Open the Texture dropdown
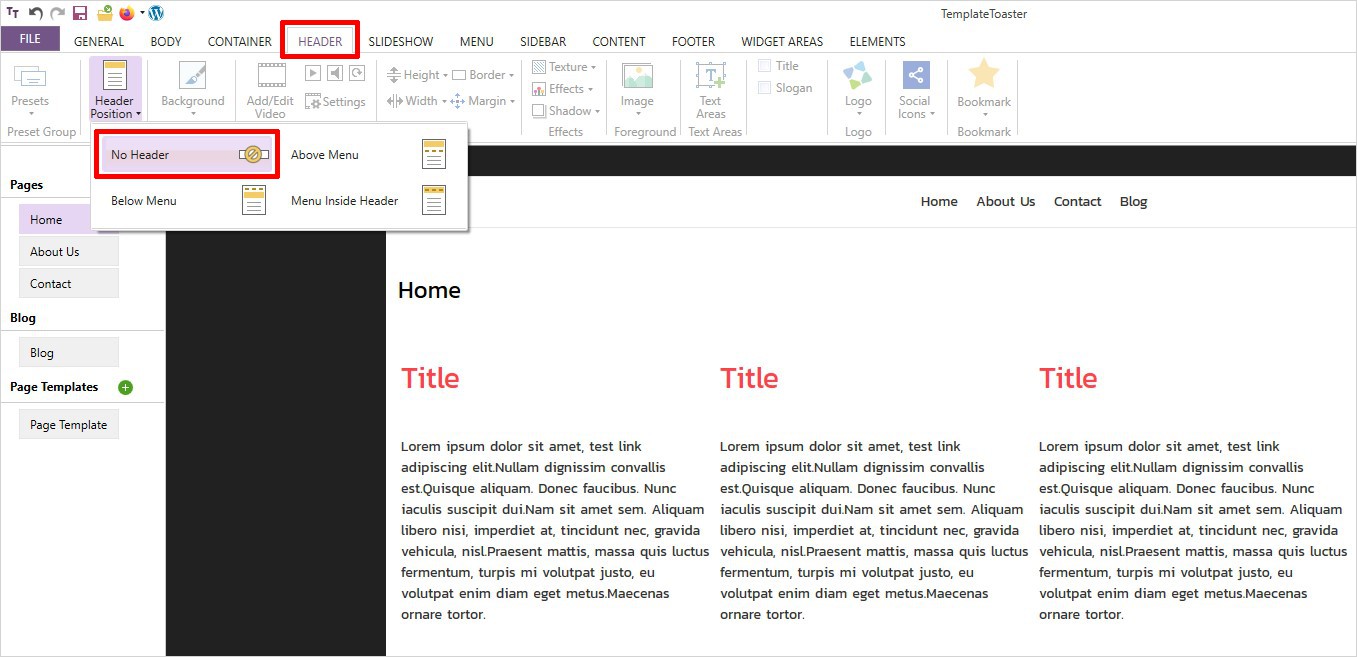 (565, 67)
